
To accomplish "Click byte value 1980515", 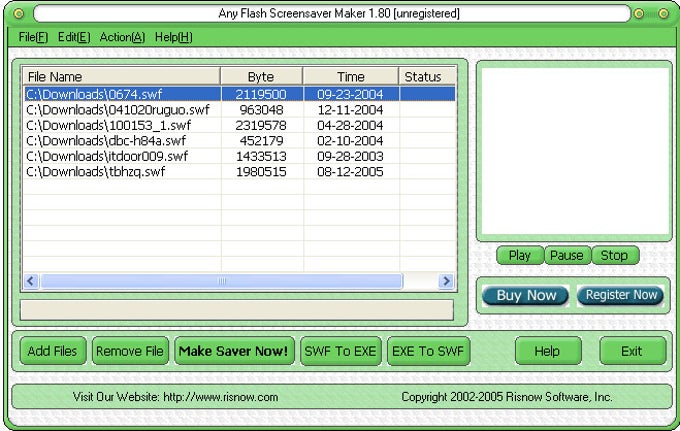I will click(261, 172).
